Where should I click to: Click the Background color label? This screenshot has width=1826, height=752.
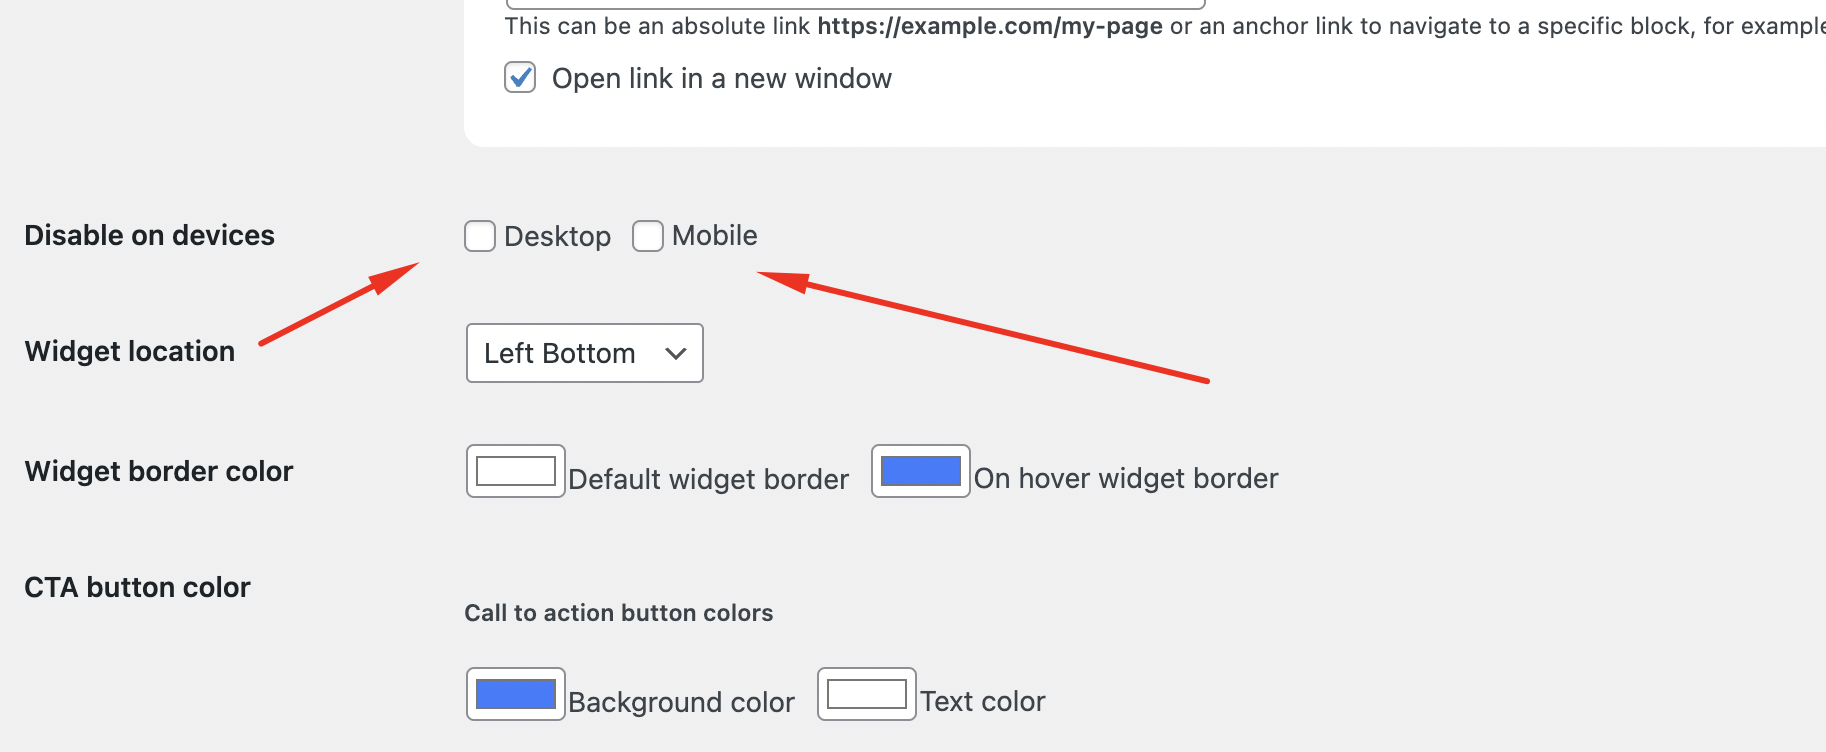point(681,702)
